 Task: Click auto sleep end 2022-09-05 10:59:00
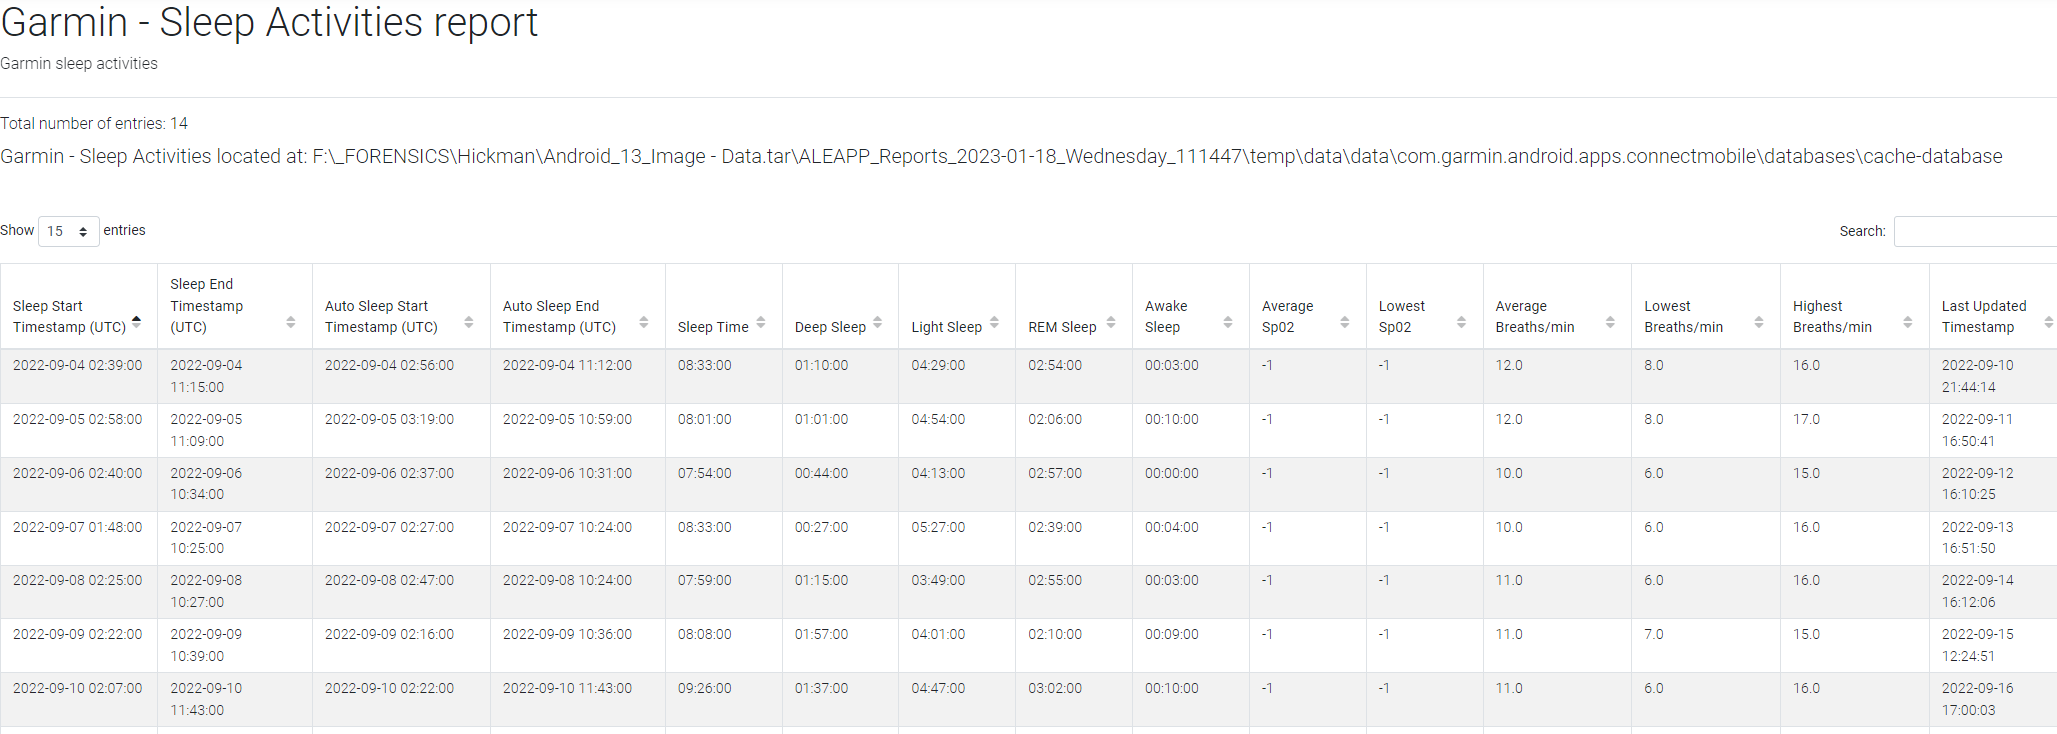coord(567,419)
